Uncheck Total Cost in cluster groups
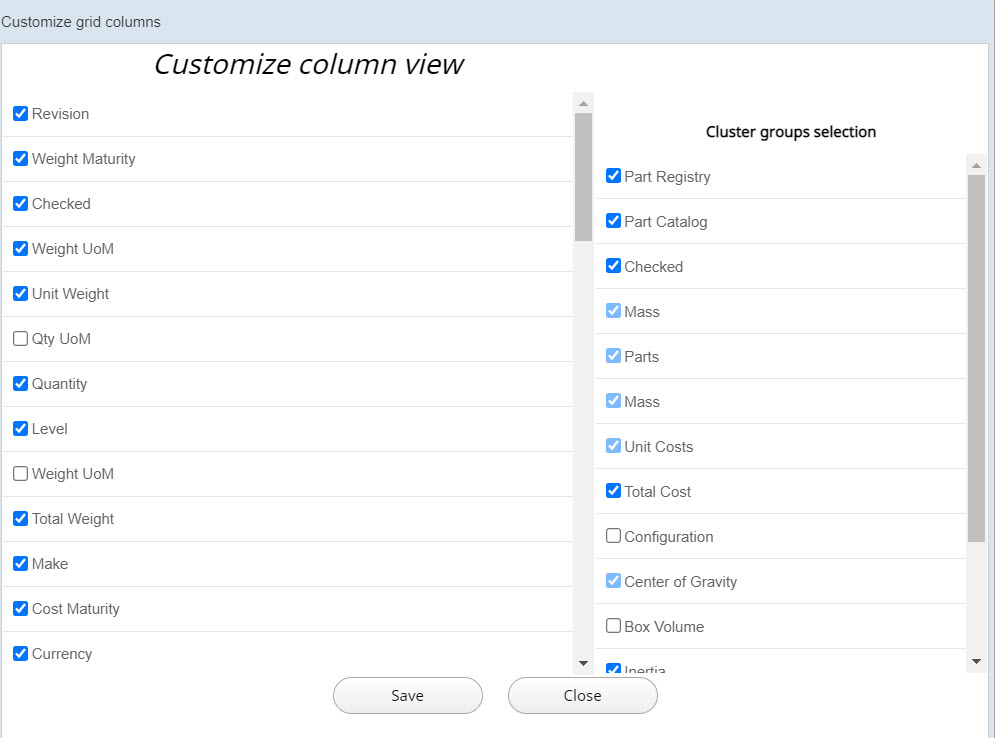The image size is (995, 738). (x=613, y=490)
